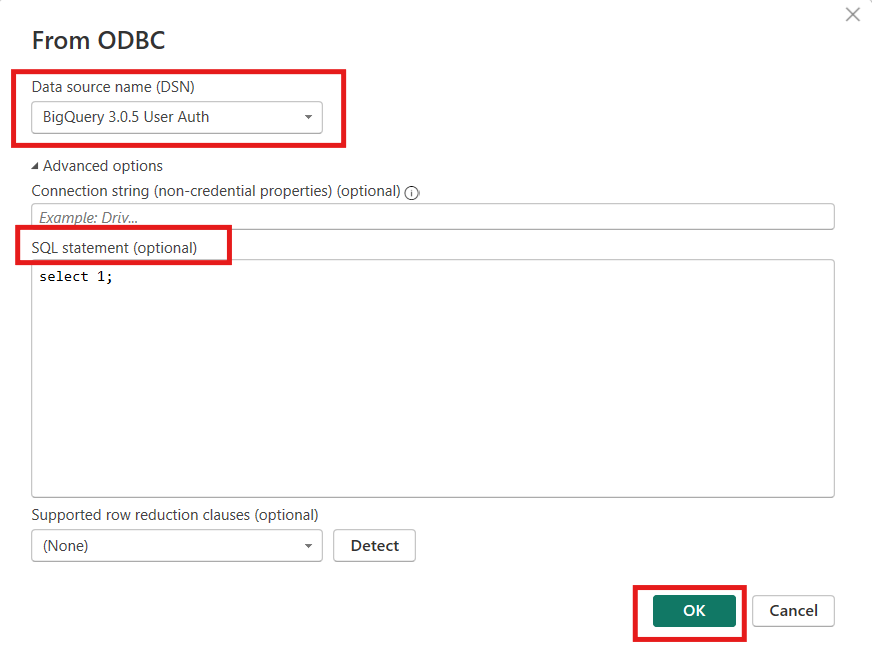The width and height of the screenshot is (872, 656).
Task: Click the Detect button
Action: pyautogui.click(x=374, y=545)
